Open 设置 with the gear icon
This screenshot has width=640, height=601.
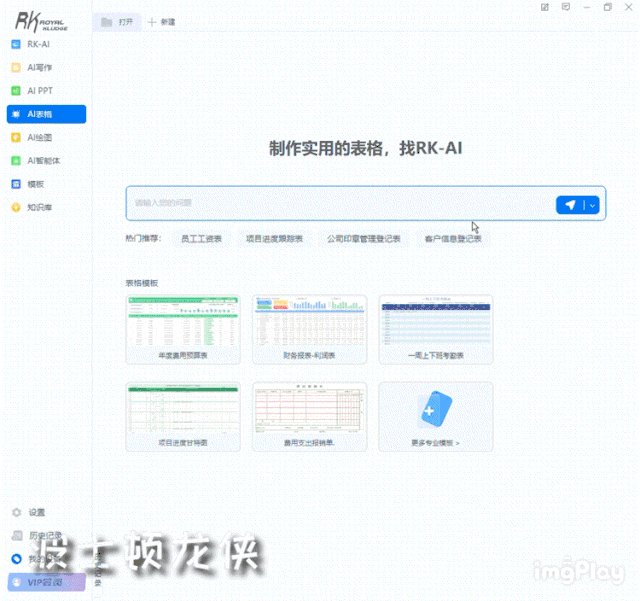29,512
